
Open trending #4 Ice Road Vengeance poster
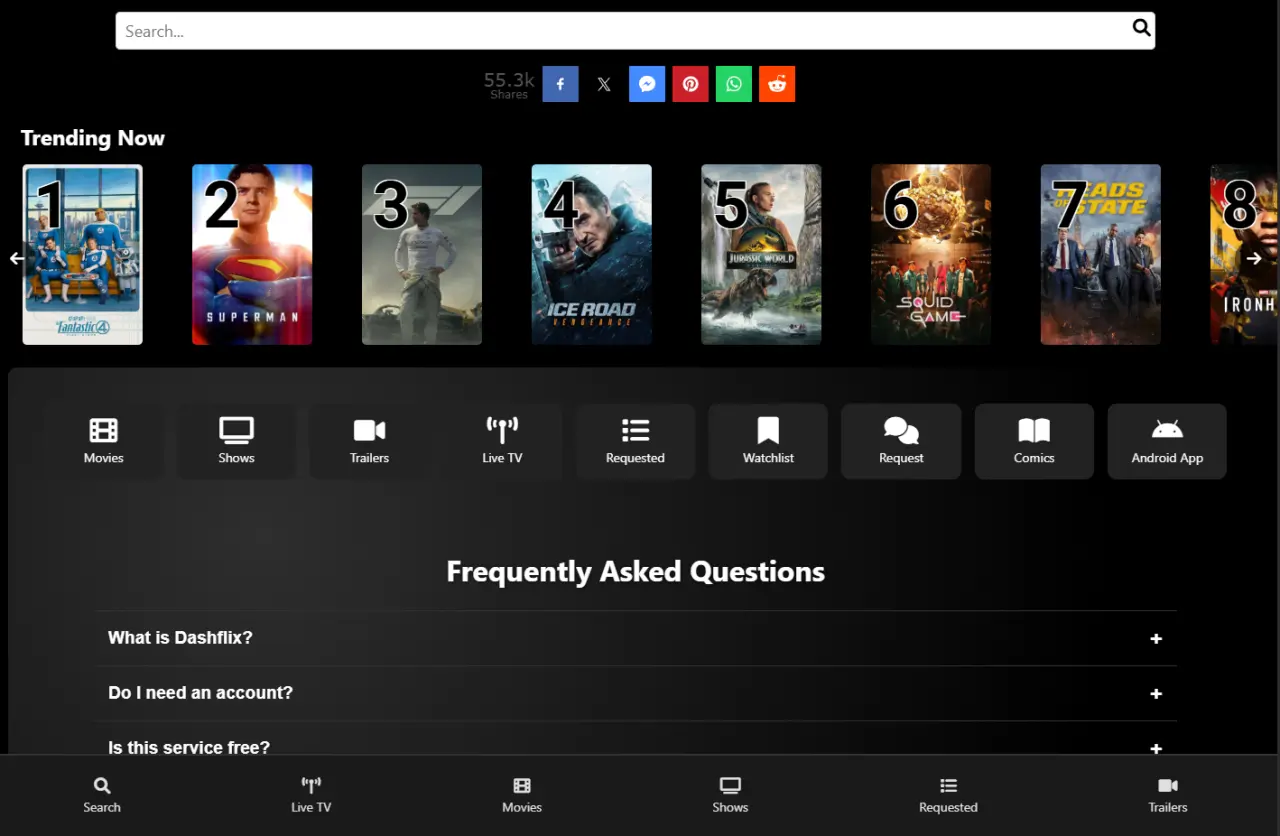(x=592, y=255)
